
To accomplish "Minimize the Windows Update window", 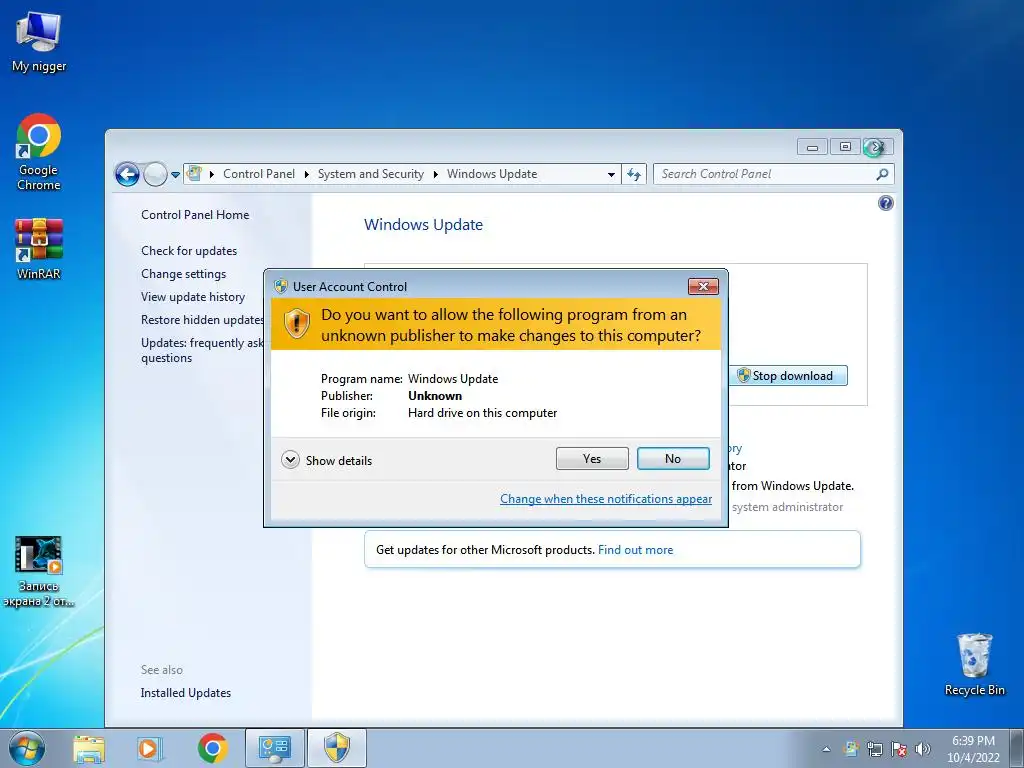I will point(812,148).
